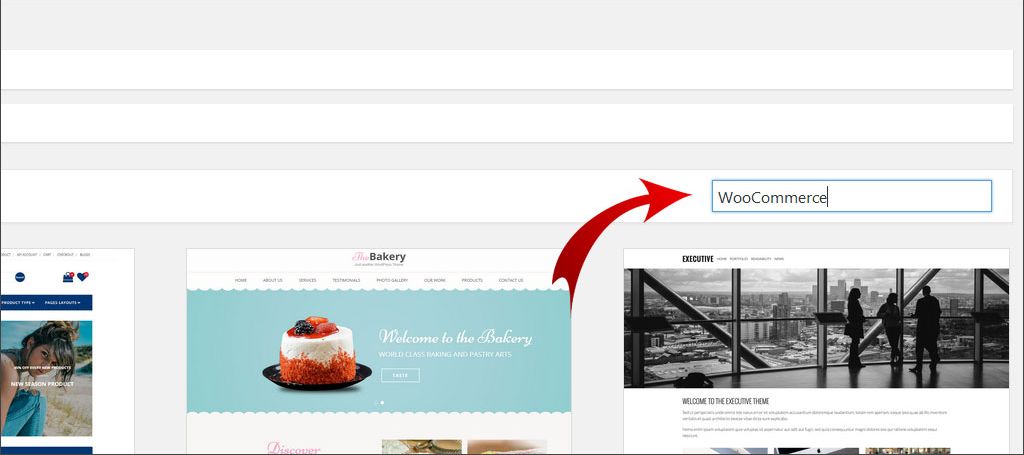The width and height of the screenshot is (1024, 455).
Task: Click Products in the Bakery menu
Action: point(472,280)
